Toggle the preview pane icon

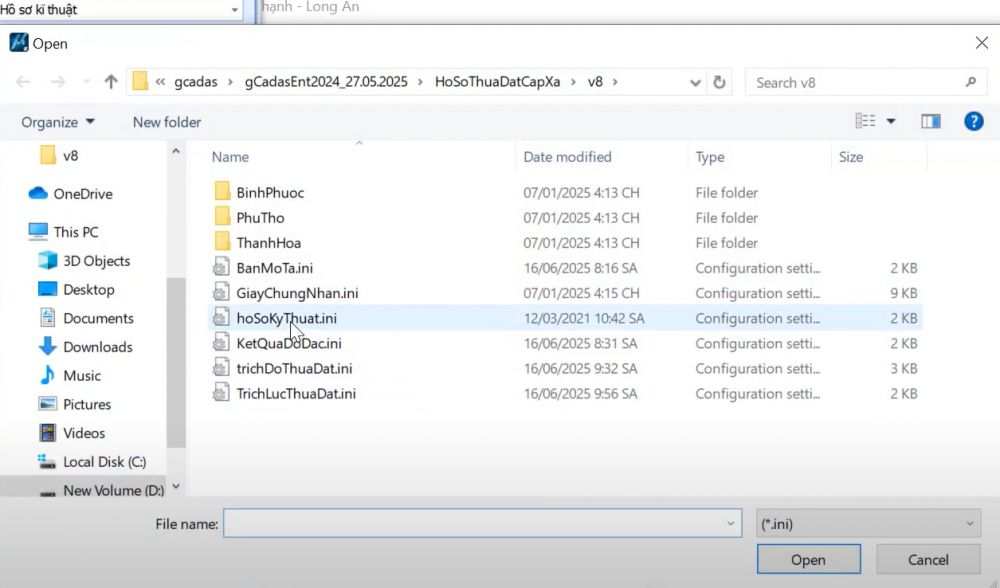click(x=930, y=121)
